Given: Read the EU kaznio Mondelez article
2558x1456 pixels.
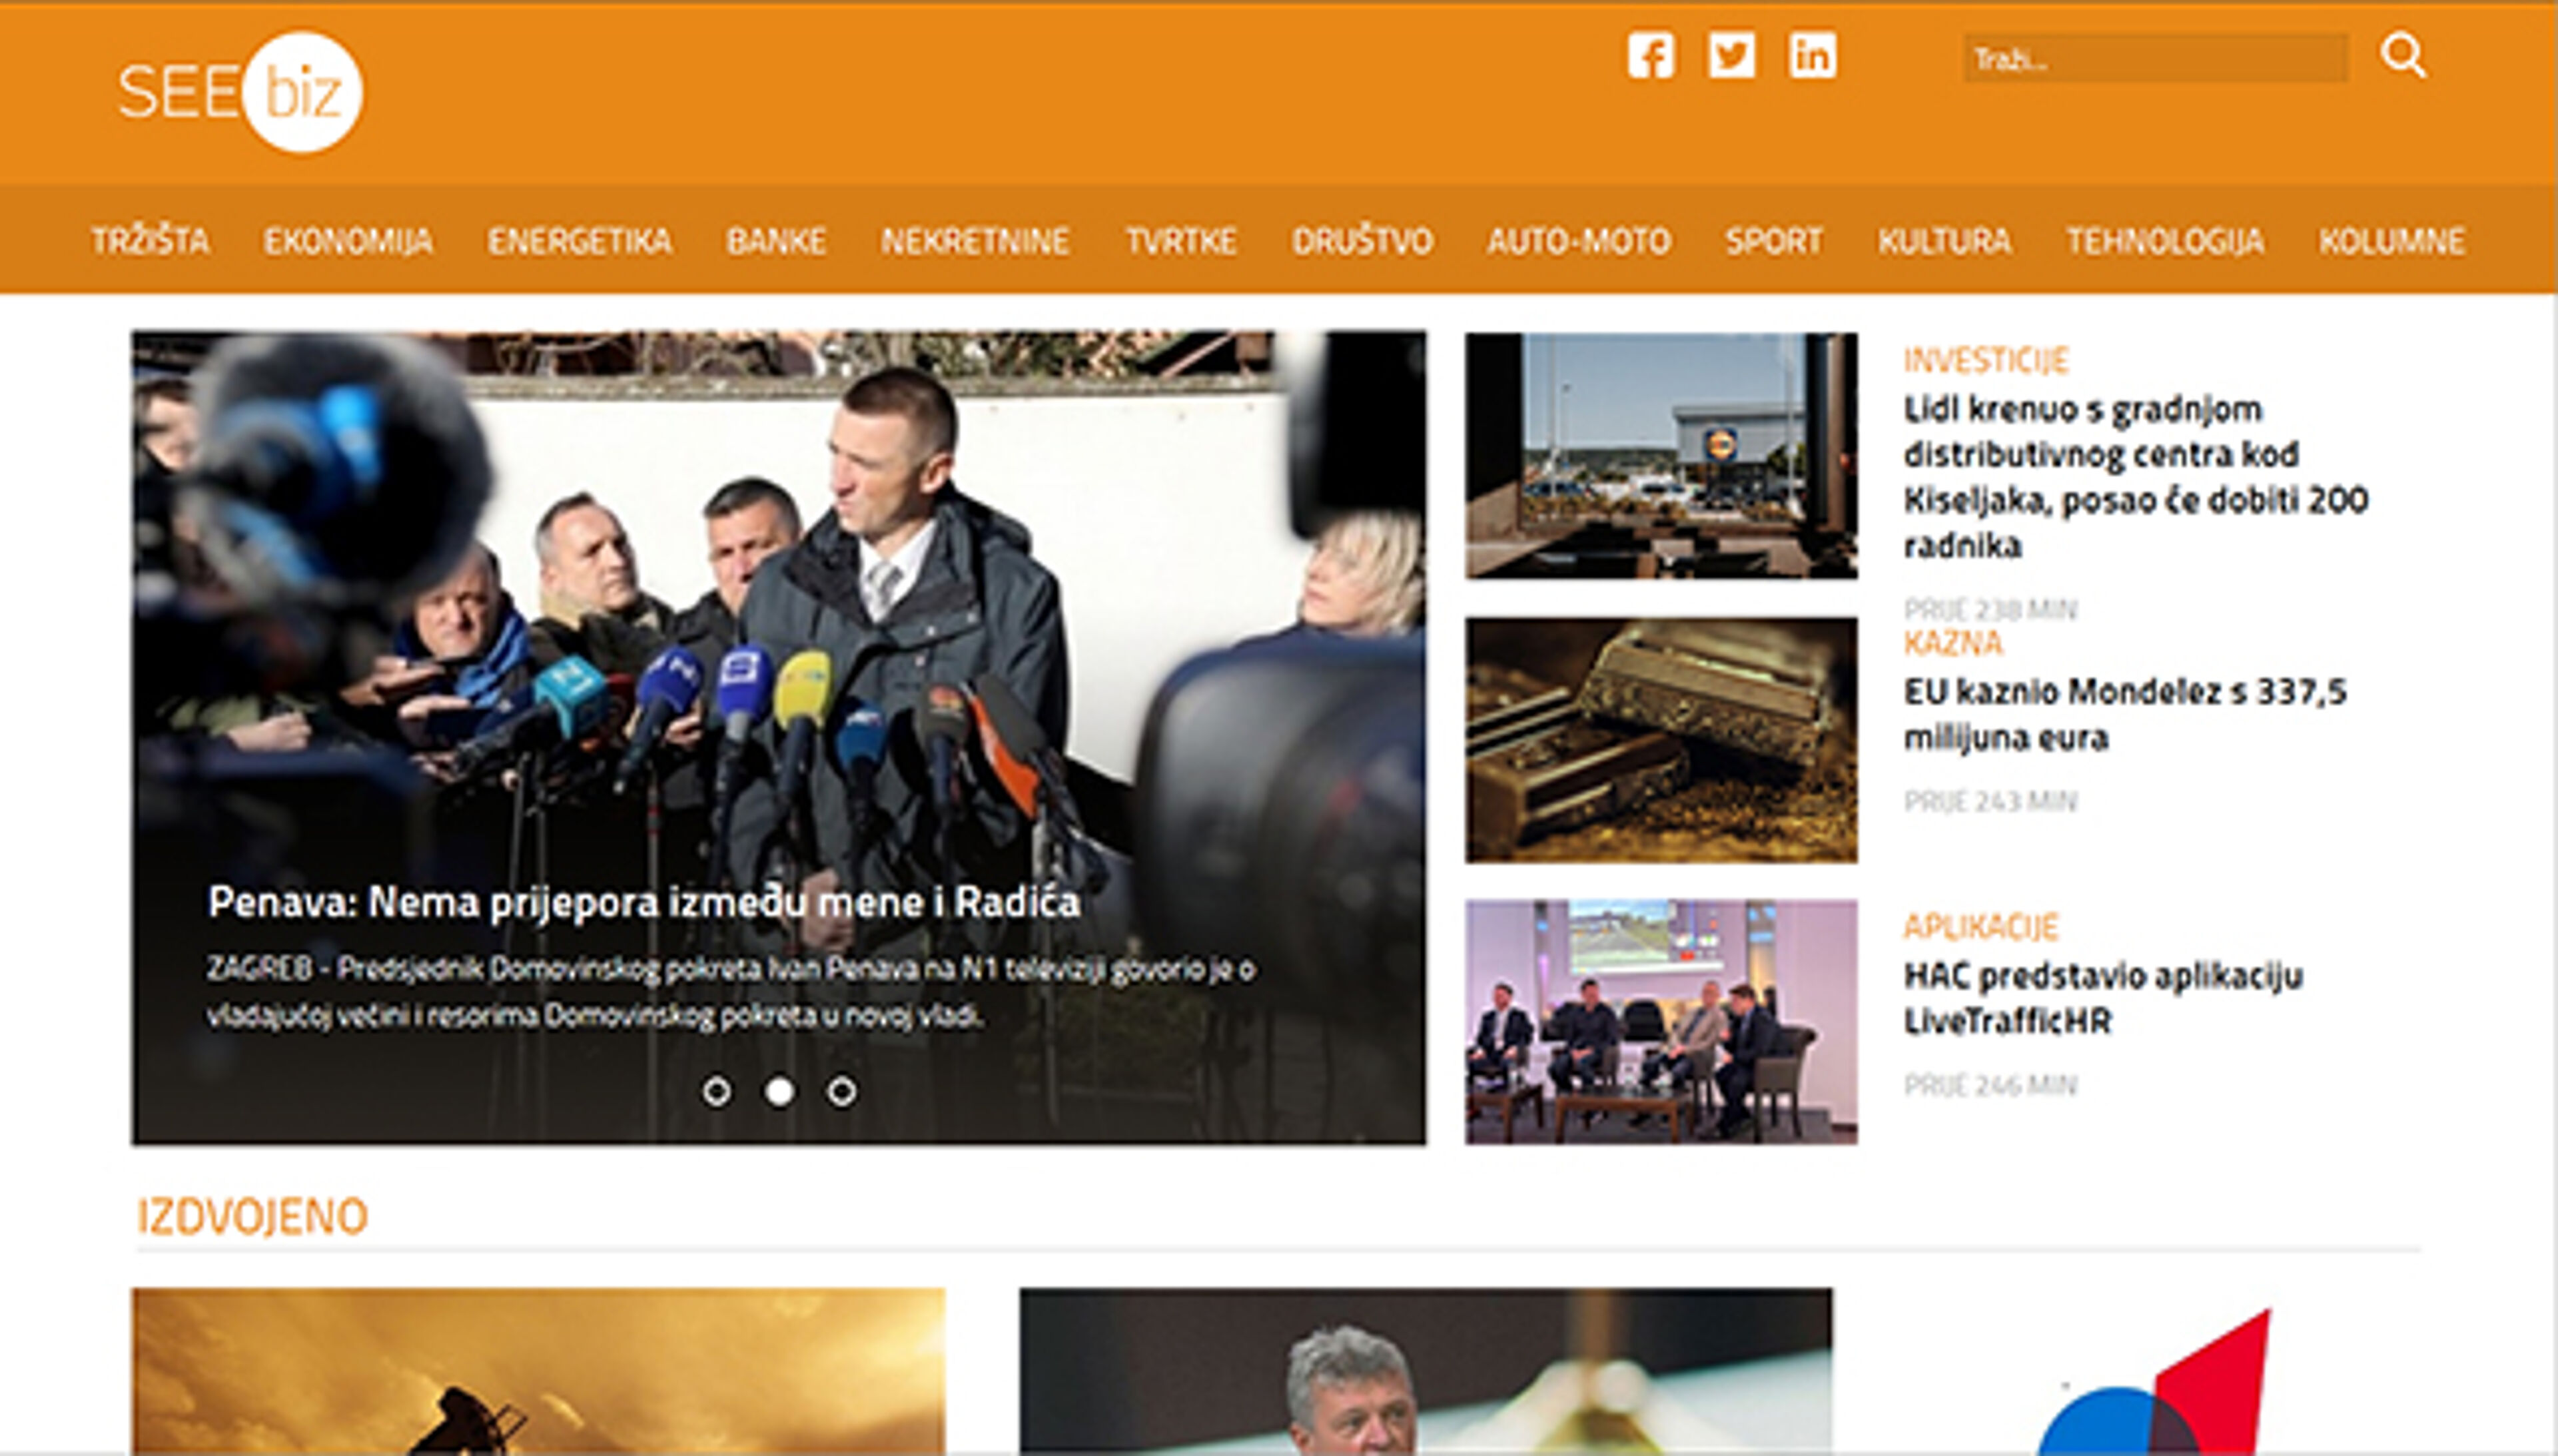Looking at the screenshot, I should coord(2124,714).
